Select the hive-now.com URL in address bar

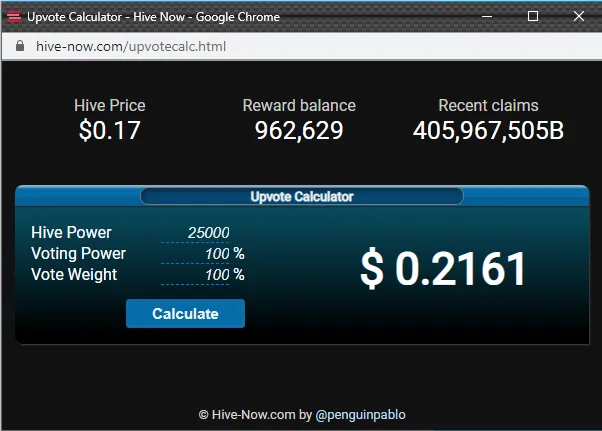pyautogui.click(x=131, y=46)
